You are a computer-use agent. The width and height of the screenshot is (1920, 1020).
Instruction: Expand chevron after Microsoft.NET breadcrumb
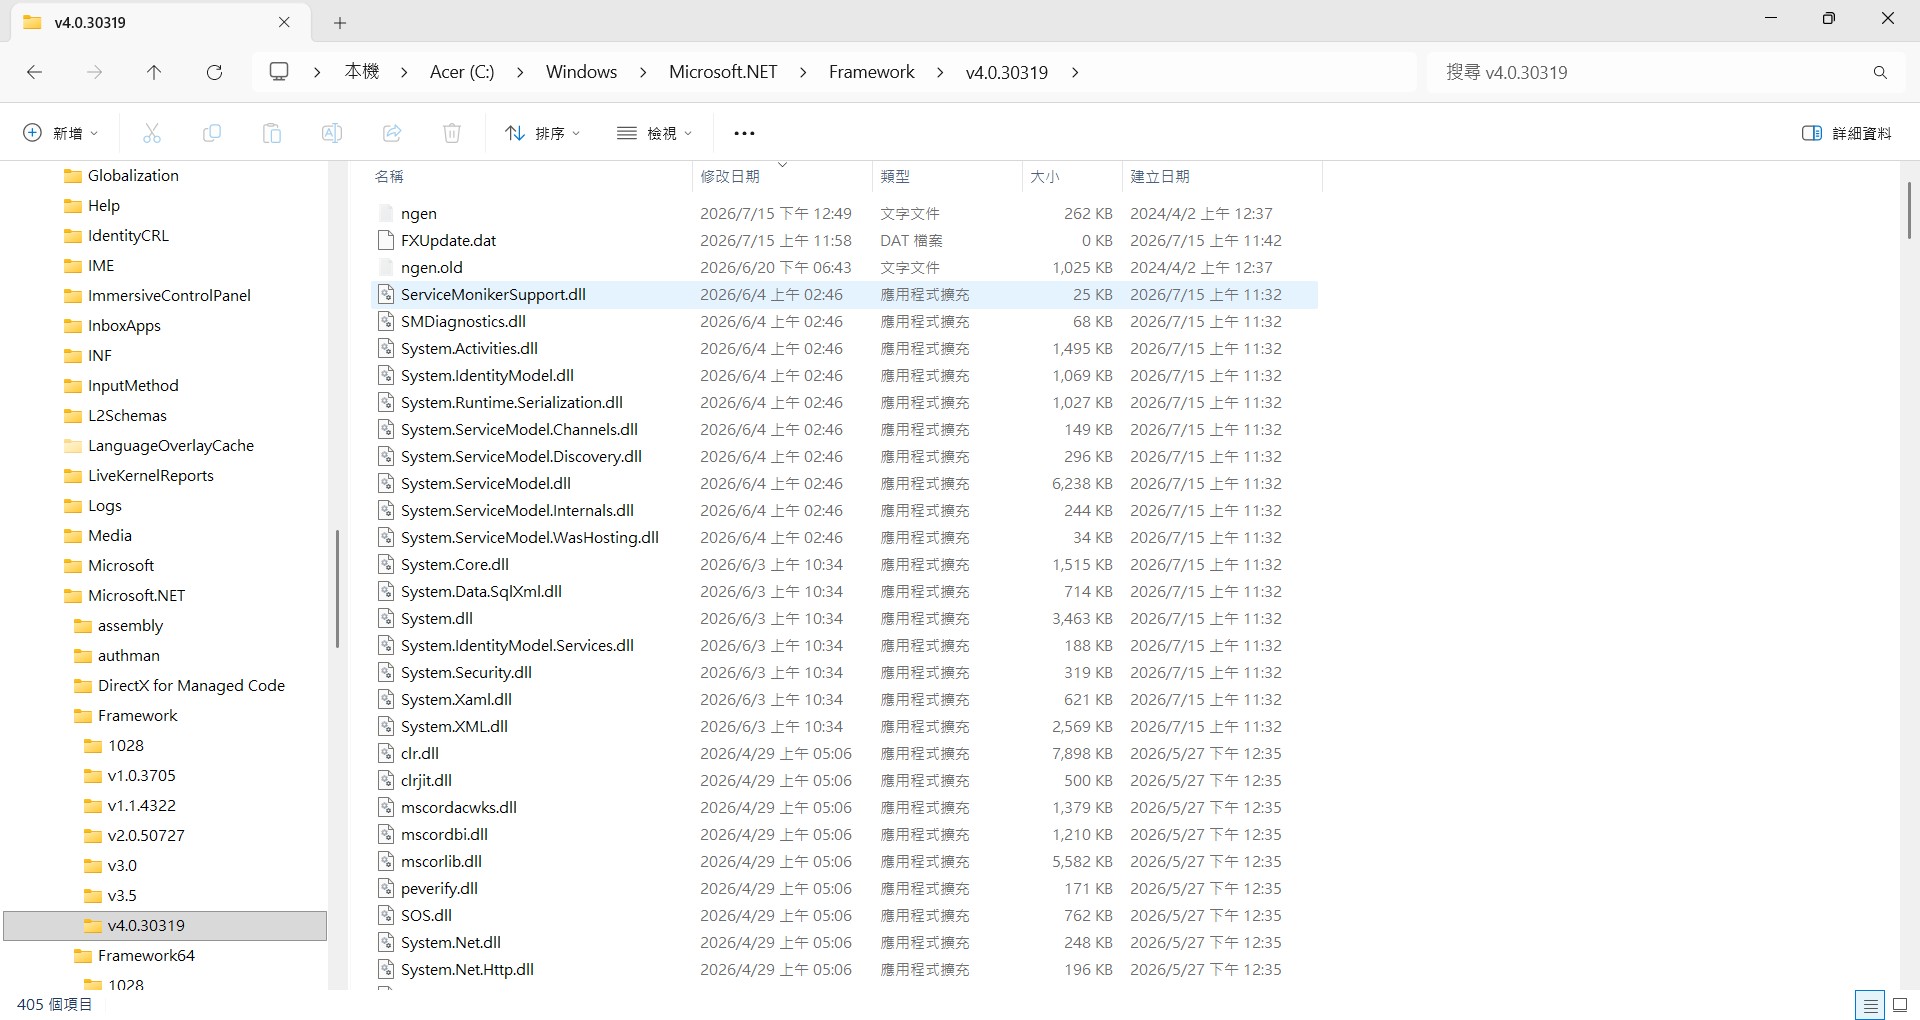click(803, 72)
